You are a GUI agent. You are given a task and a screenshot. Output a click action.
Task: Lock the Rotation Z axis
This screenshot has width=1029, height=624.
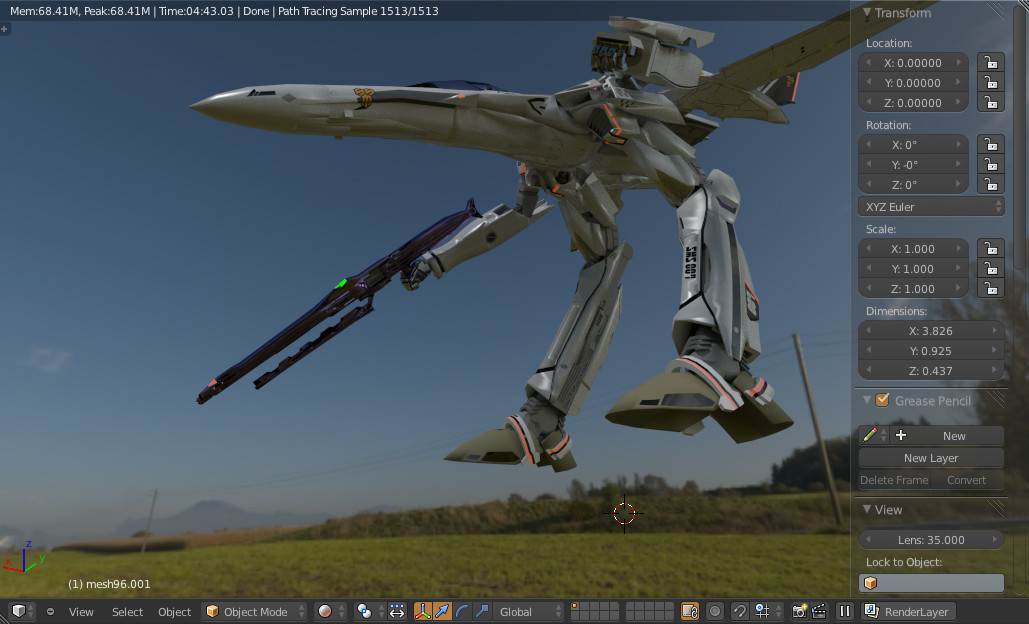coord(990,184)
